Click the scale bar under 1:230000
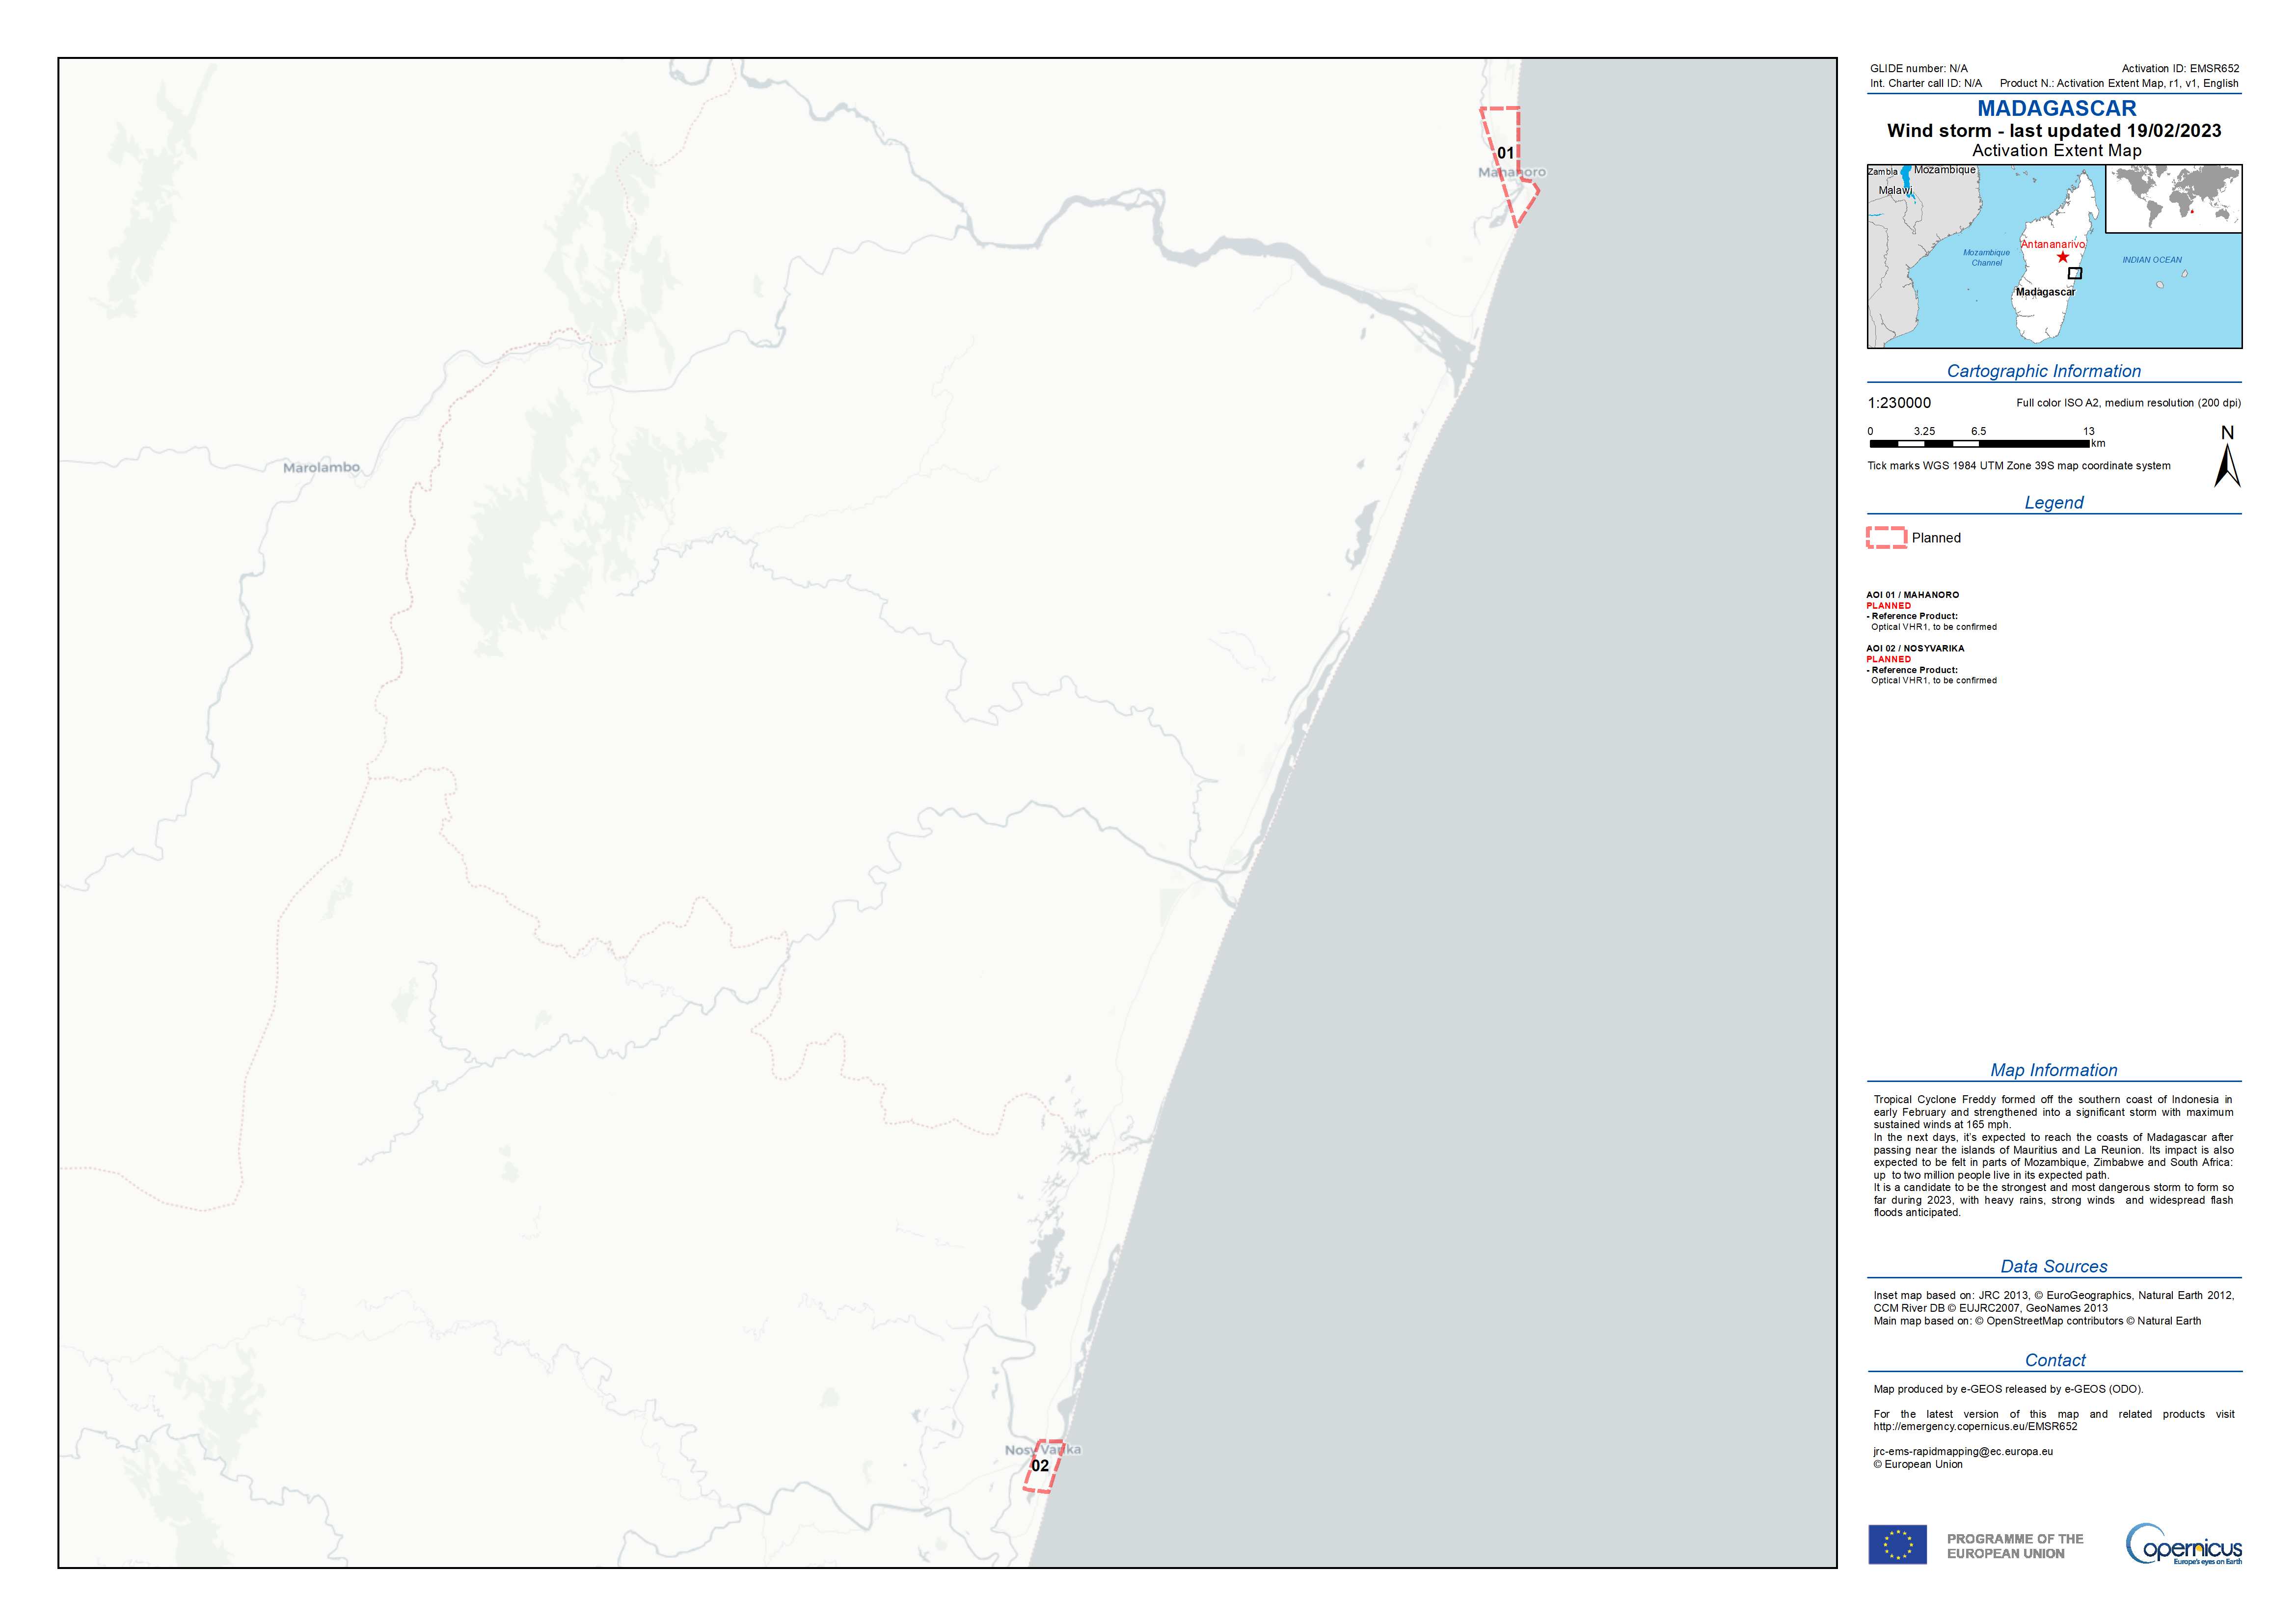This screenshot has width=2296, height=1623. pyautogui.click(x=1978, y=443)
